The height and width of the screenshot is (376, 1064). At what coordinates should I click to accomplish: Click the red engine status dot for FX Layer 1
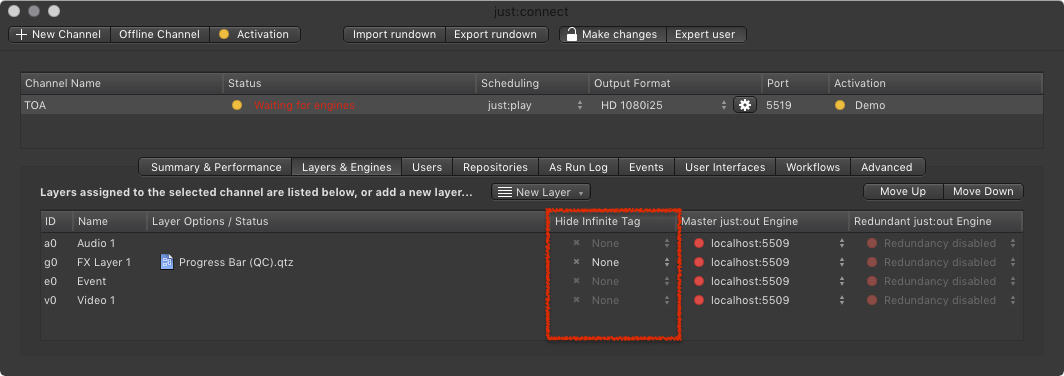[699, 262]
